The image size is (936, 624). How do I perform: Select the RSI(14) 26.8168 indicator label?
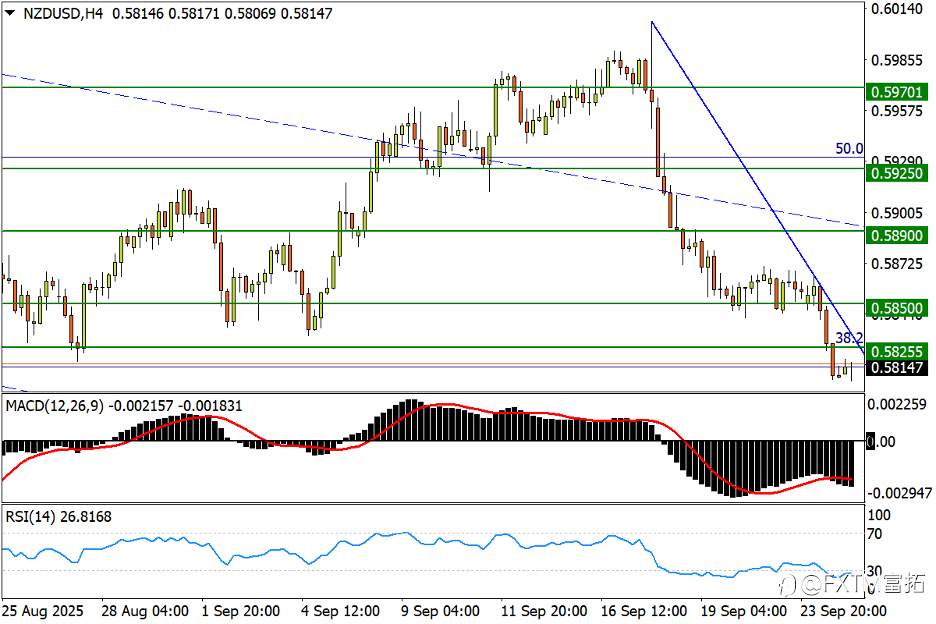click(58, 517)
